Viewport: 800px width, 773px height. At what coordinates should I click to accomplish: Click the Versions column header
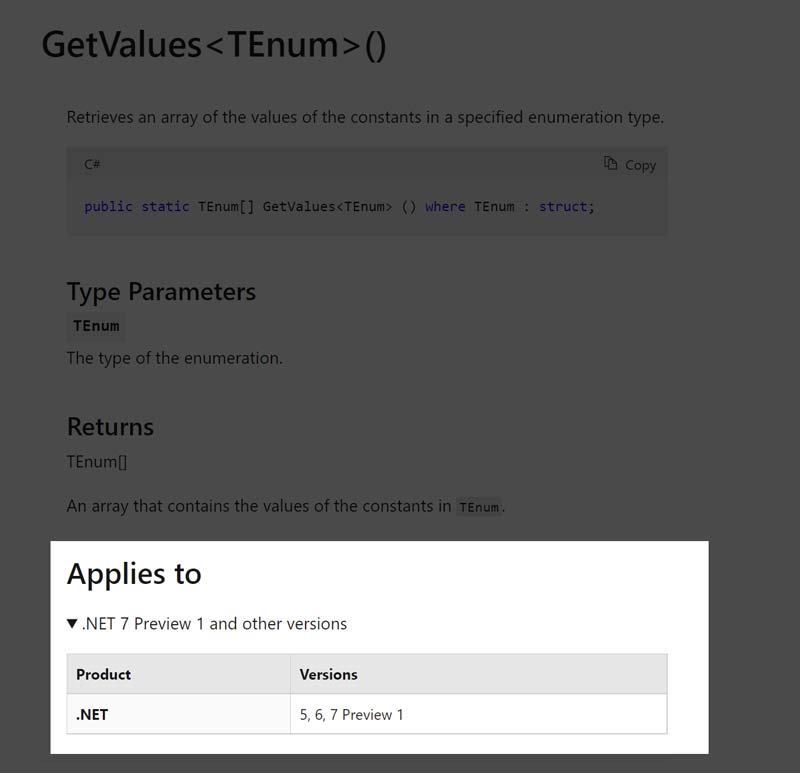pos(328,675)
